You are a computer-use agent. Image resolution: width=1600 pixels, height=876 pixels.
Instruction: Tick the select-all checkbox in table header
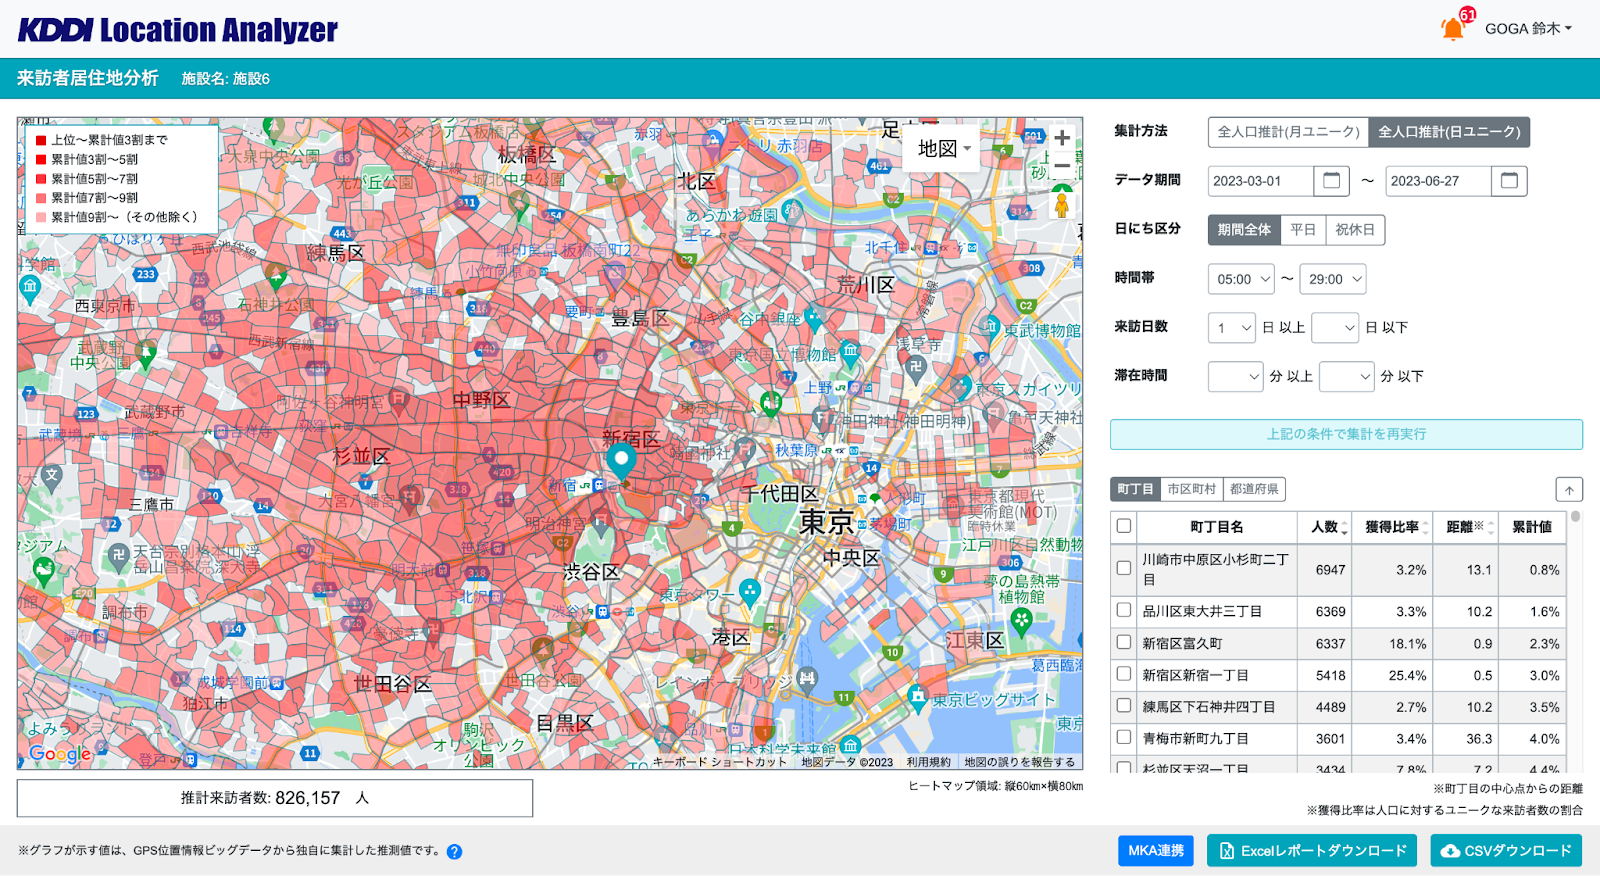click(x=1124, y=526)
